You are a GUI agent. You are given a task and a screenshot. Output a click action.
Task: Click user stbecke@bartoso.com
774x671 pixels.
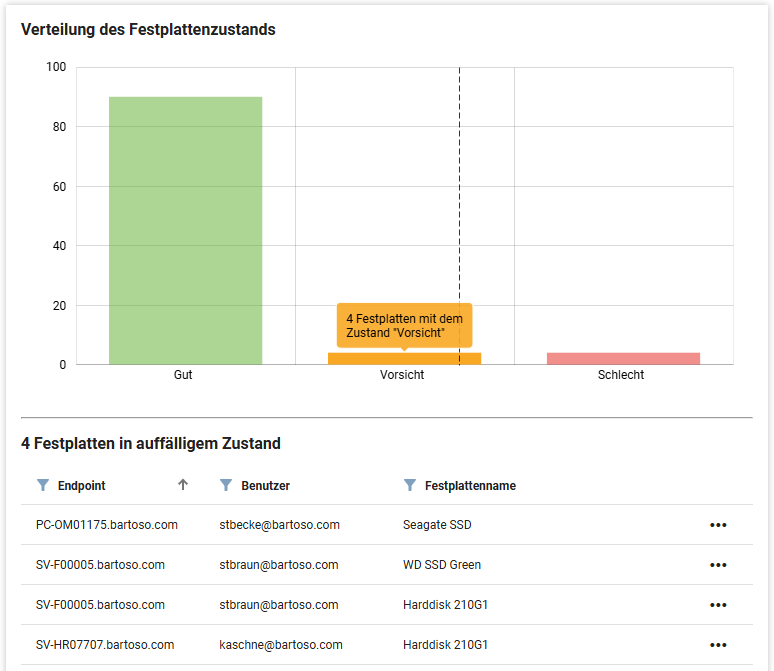[279, 525]
